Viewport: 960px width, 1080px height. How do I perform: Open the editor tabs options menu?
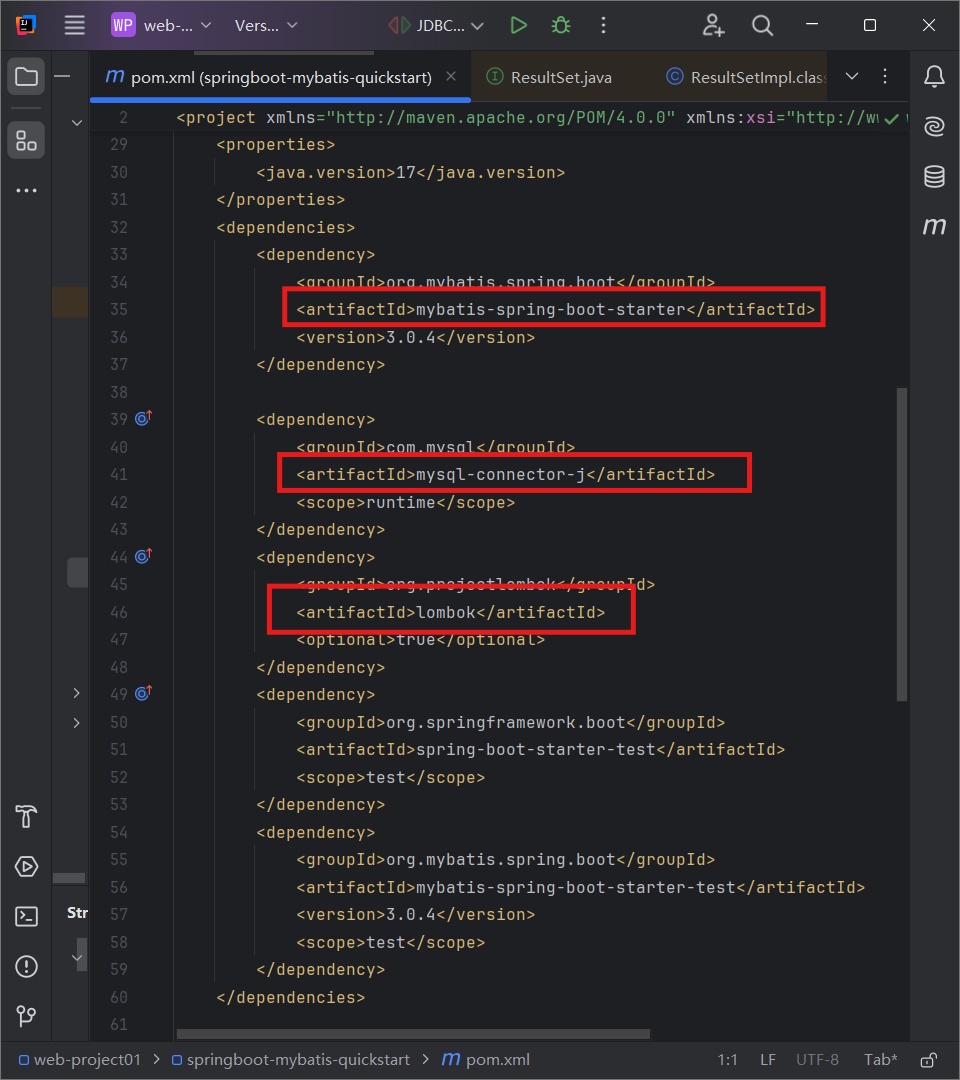[x=885, y=76]
